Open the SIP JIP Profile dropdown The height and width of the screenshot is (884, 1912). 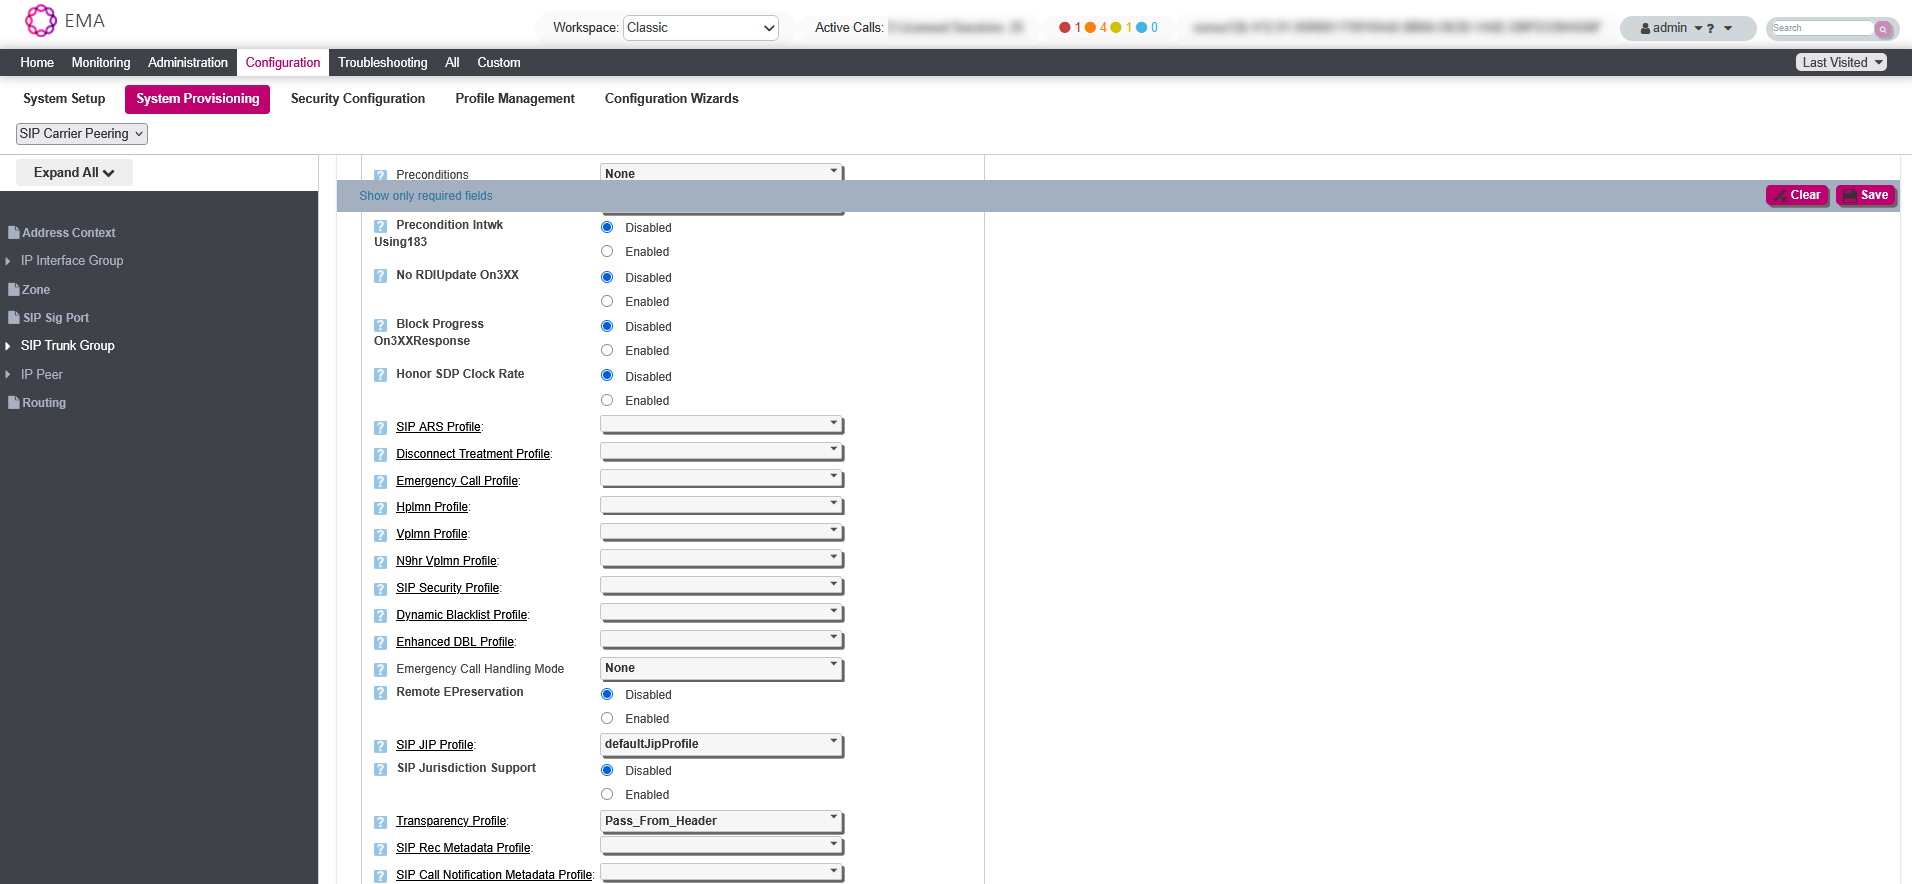721,744
